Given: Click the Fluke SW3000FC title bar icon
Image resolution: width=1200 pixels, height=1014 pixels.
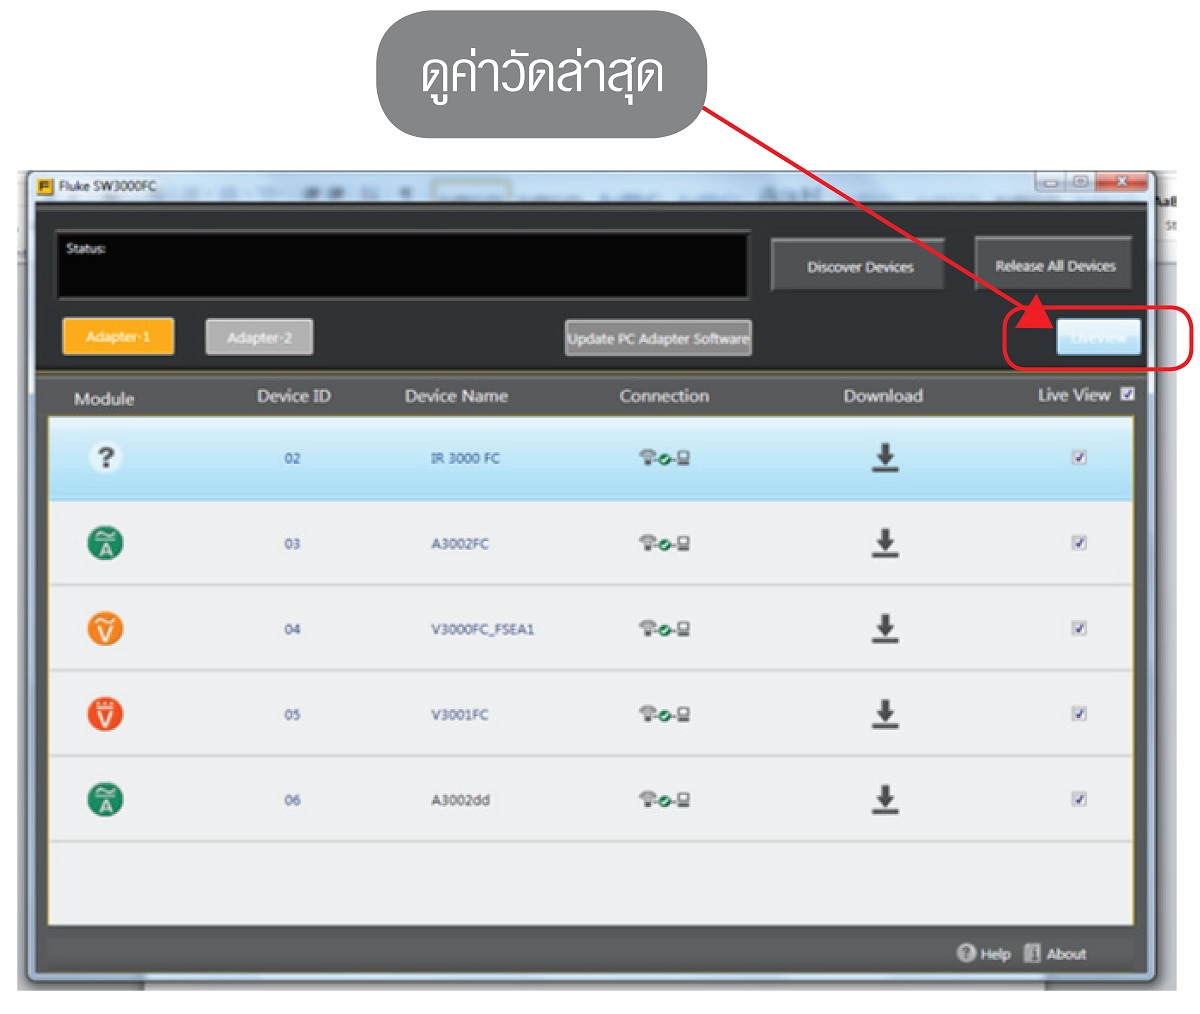Looking at the screenshot, I should click(x=45, y=186).
